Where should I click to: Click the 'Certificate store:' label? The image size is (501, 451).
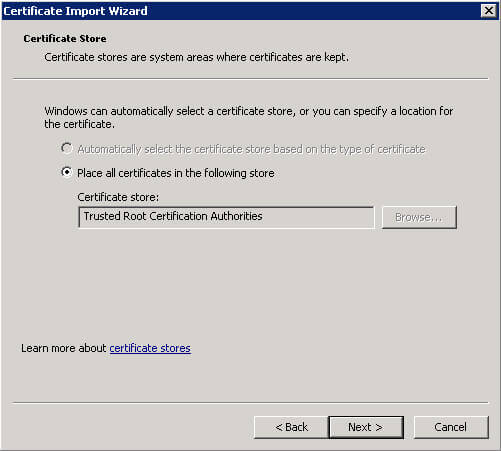point(118,197)
